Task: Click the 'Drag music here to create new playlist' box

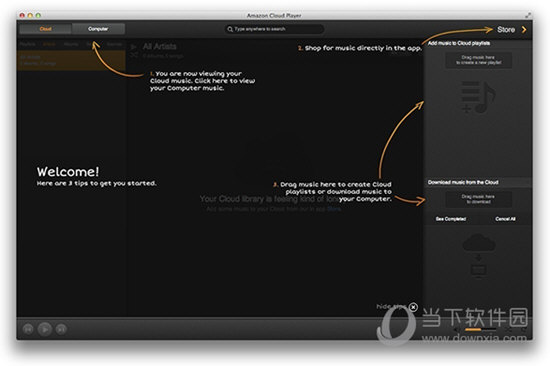Action: tap(478, 60)
